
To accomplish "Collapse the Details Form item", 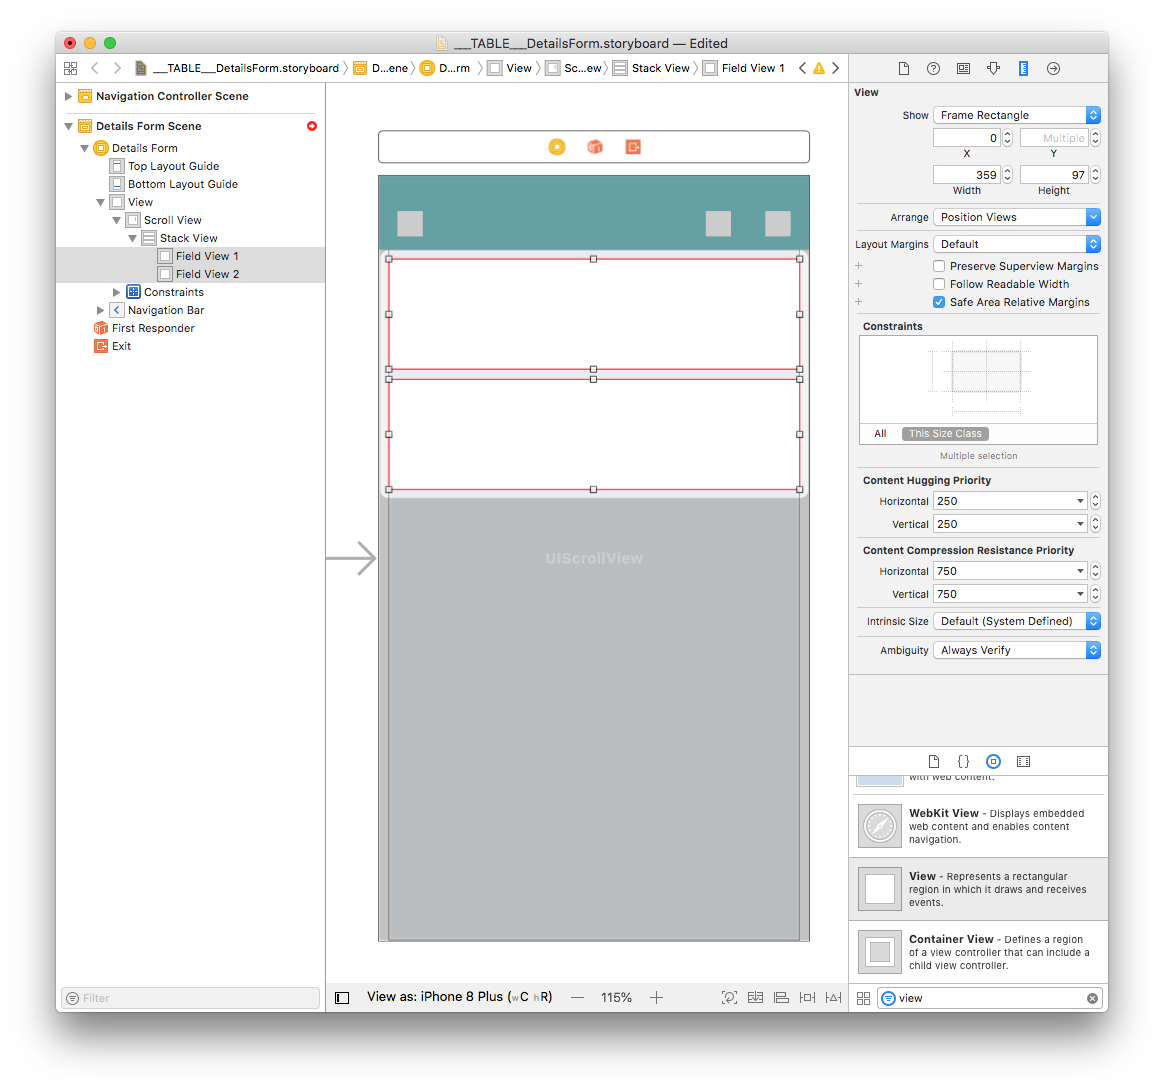I will coord(85,148).
